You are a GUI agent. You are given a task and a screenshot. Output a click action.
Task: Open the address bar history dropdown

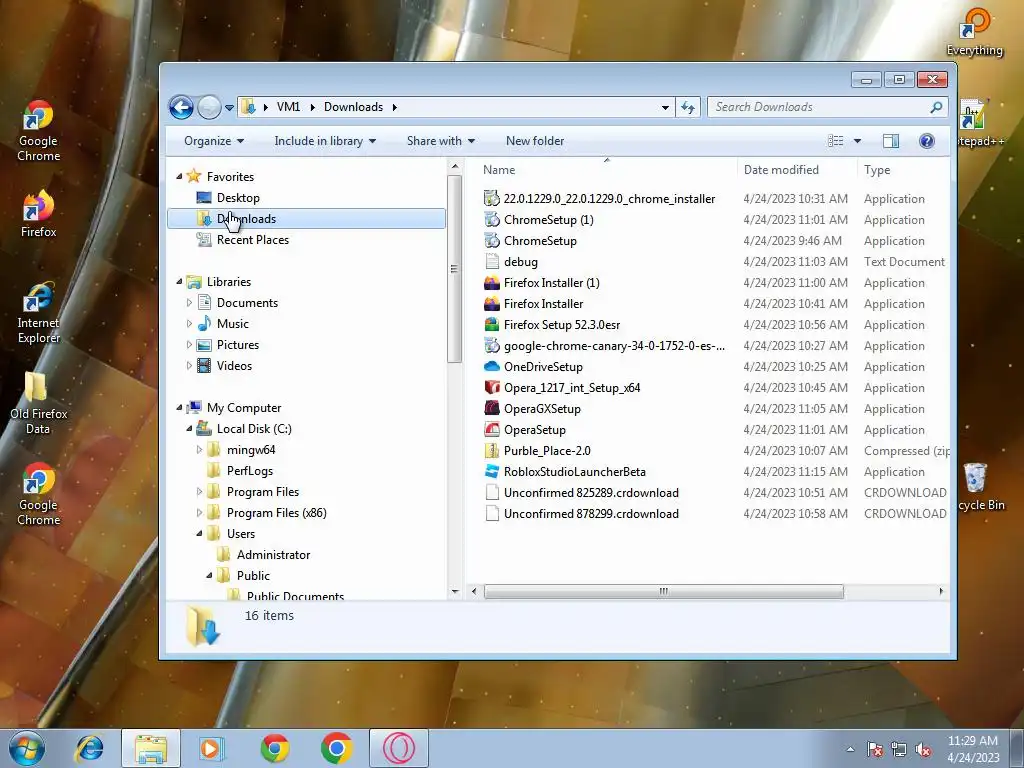[665, 107]
